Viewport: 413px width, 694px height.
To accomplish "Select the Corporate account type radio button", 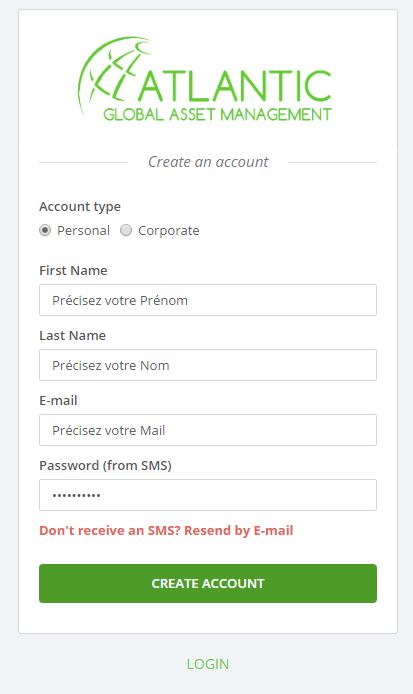I will (x=126, y=231).
